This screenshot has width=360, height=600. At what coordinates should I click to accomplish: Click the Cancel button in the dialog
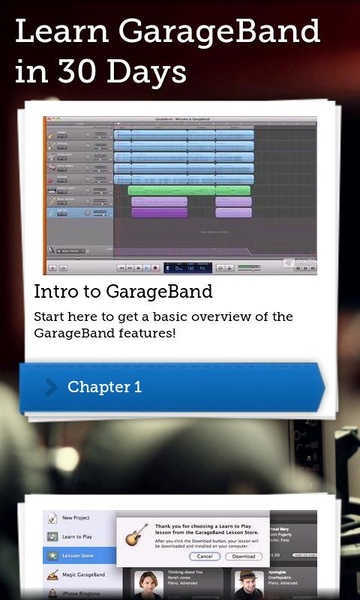[x=205, y=556]
